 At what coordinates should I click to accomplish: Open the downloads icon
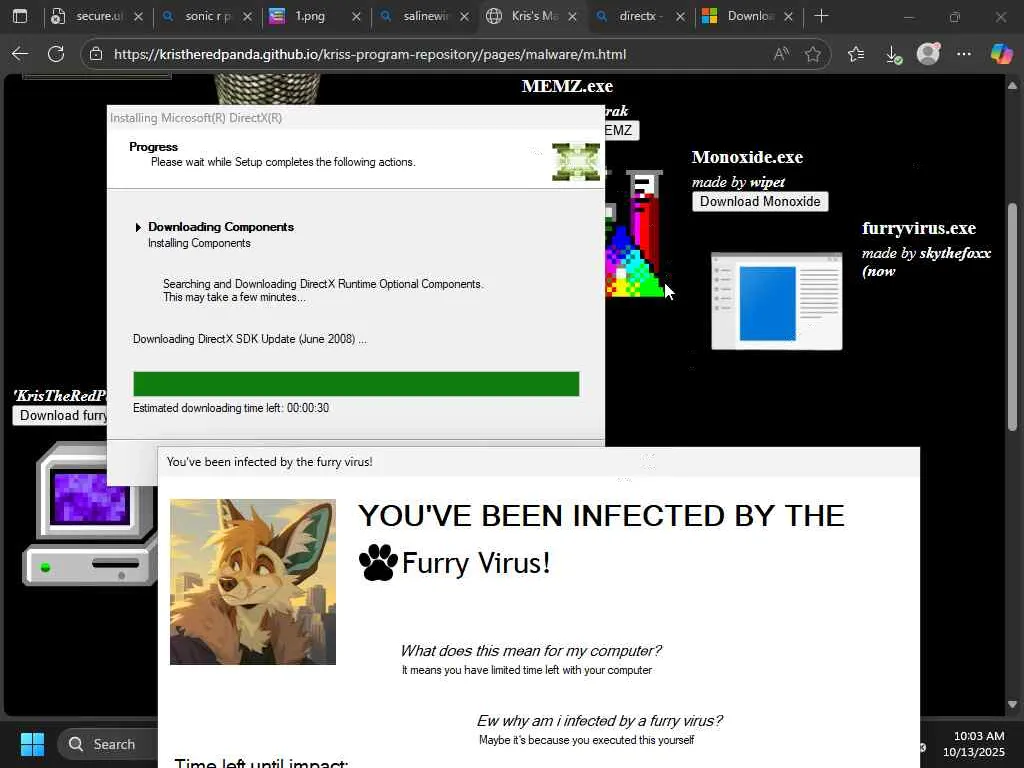[x=893, y=54]
